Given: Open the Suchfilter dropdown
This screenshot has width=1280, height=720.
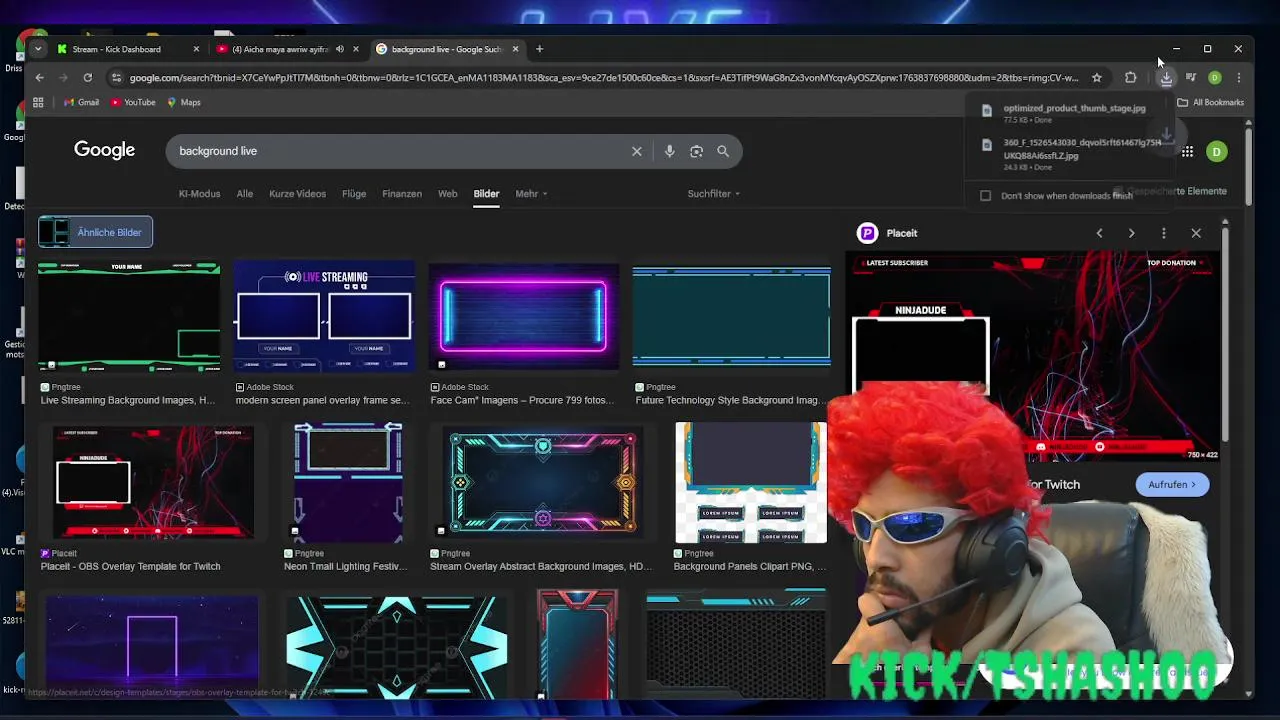Looking at the screenshot, I should 713,194.
